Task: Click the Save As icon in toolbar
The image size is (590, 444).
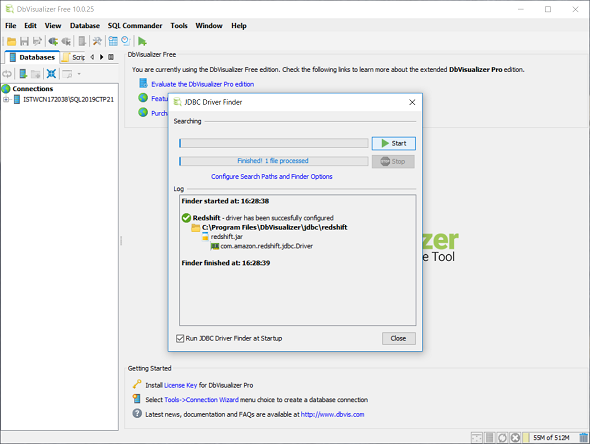Action: pyautogui.click(x=37, y=41)
